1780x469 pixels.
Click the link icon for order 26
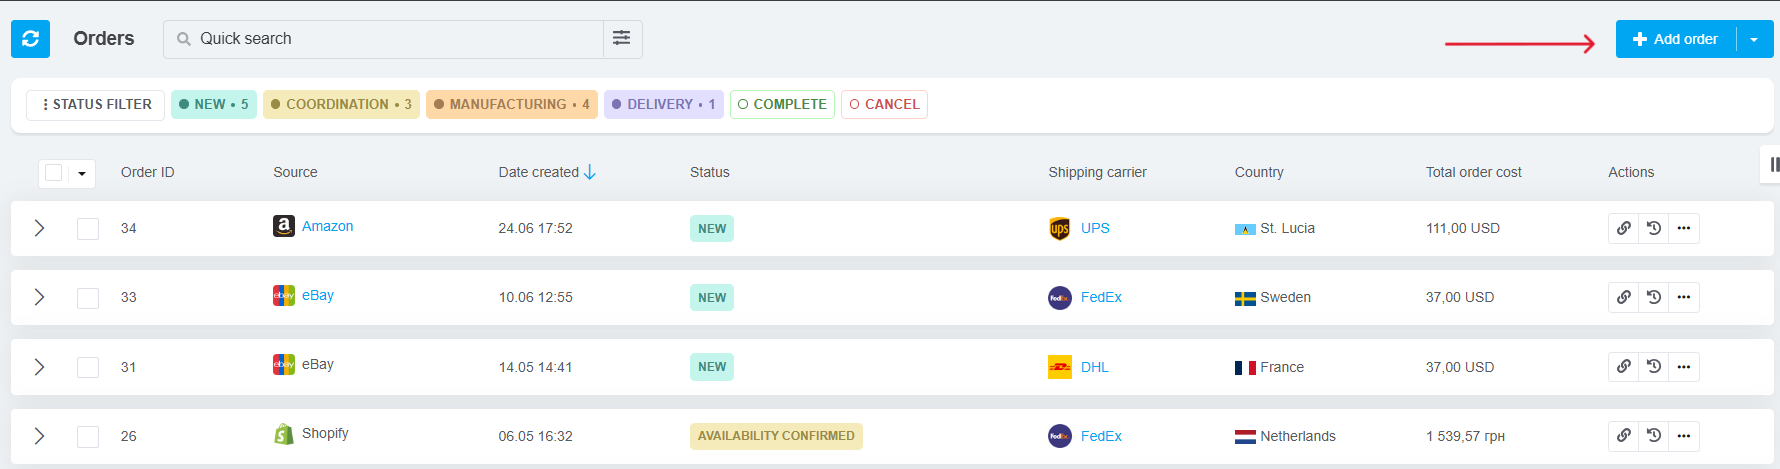click(x=1624, y=436)
